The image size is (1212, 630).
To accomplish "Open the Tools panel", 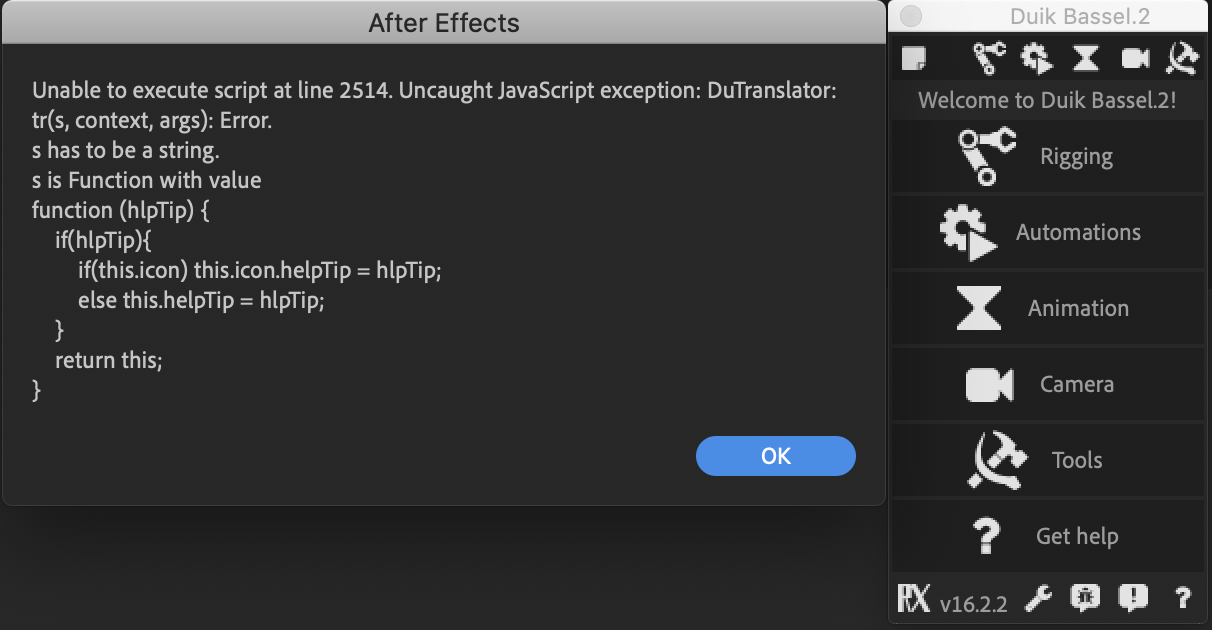I will point(1047,460).
